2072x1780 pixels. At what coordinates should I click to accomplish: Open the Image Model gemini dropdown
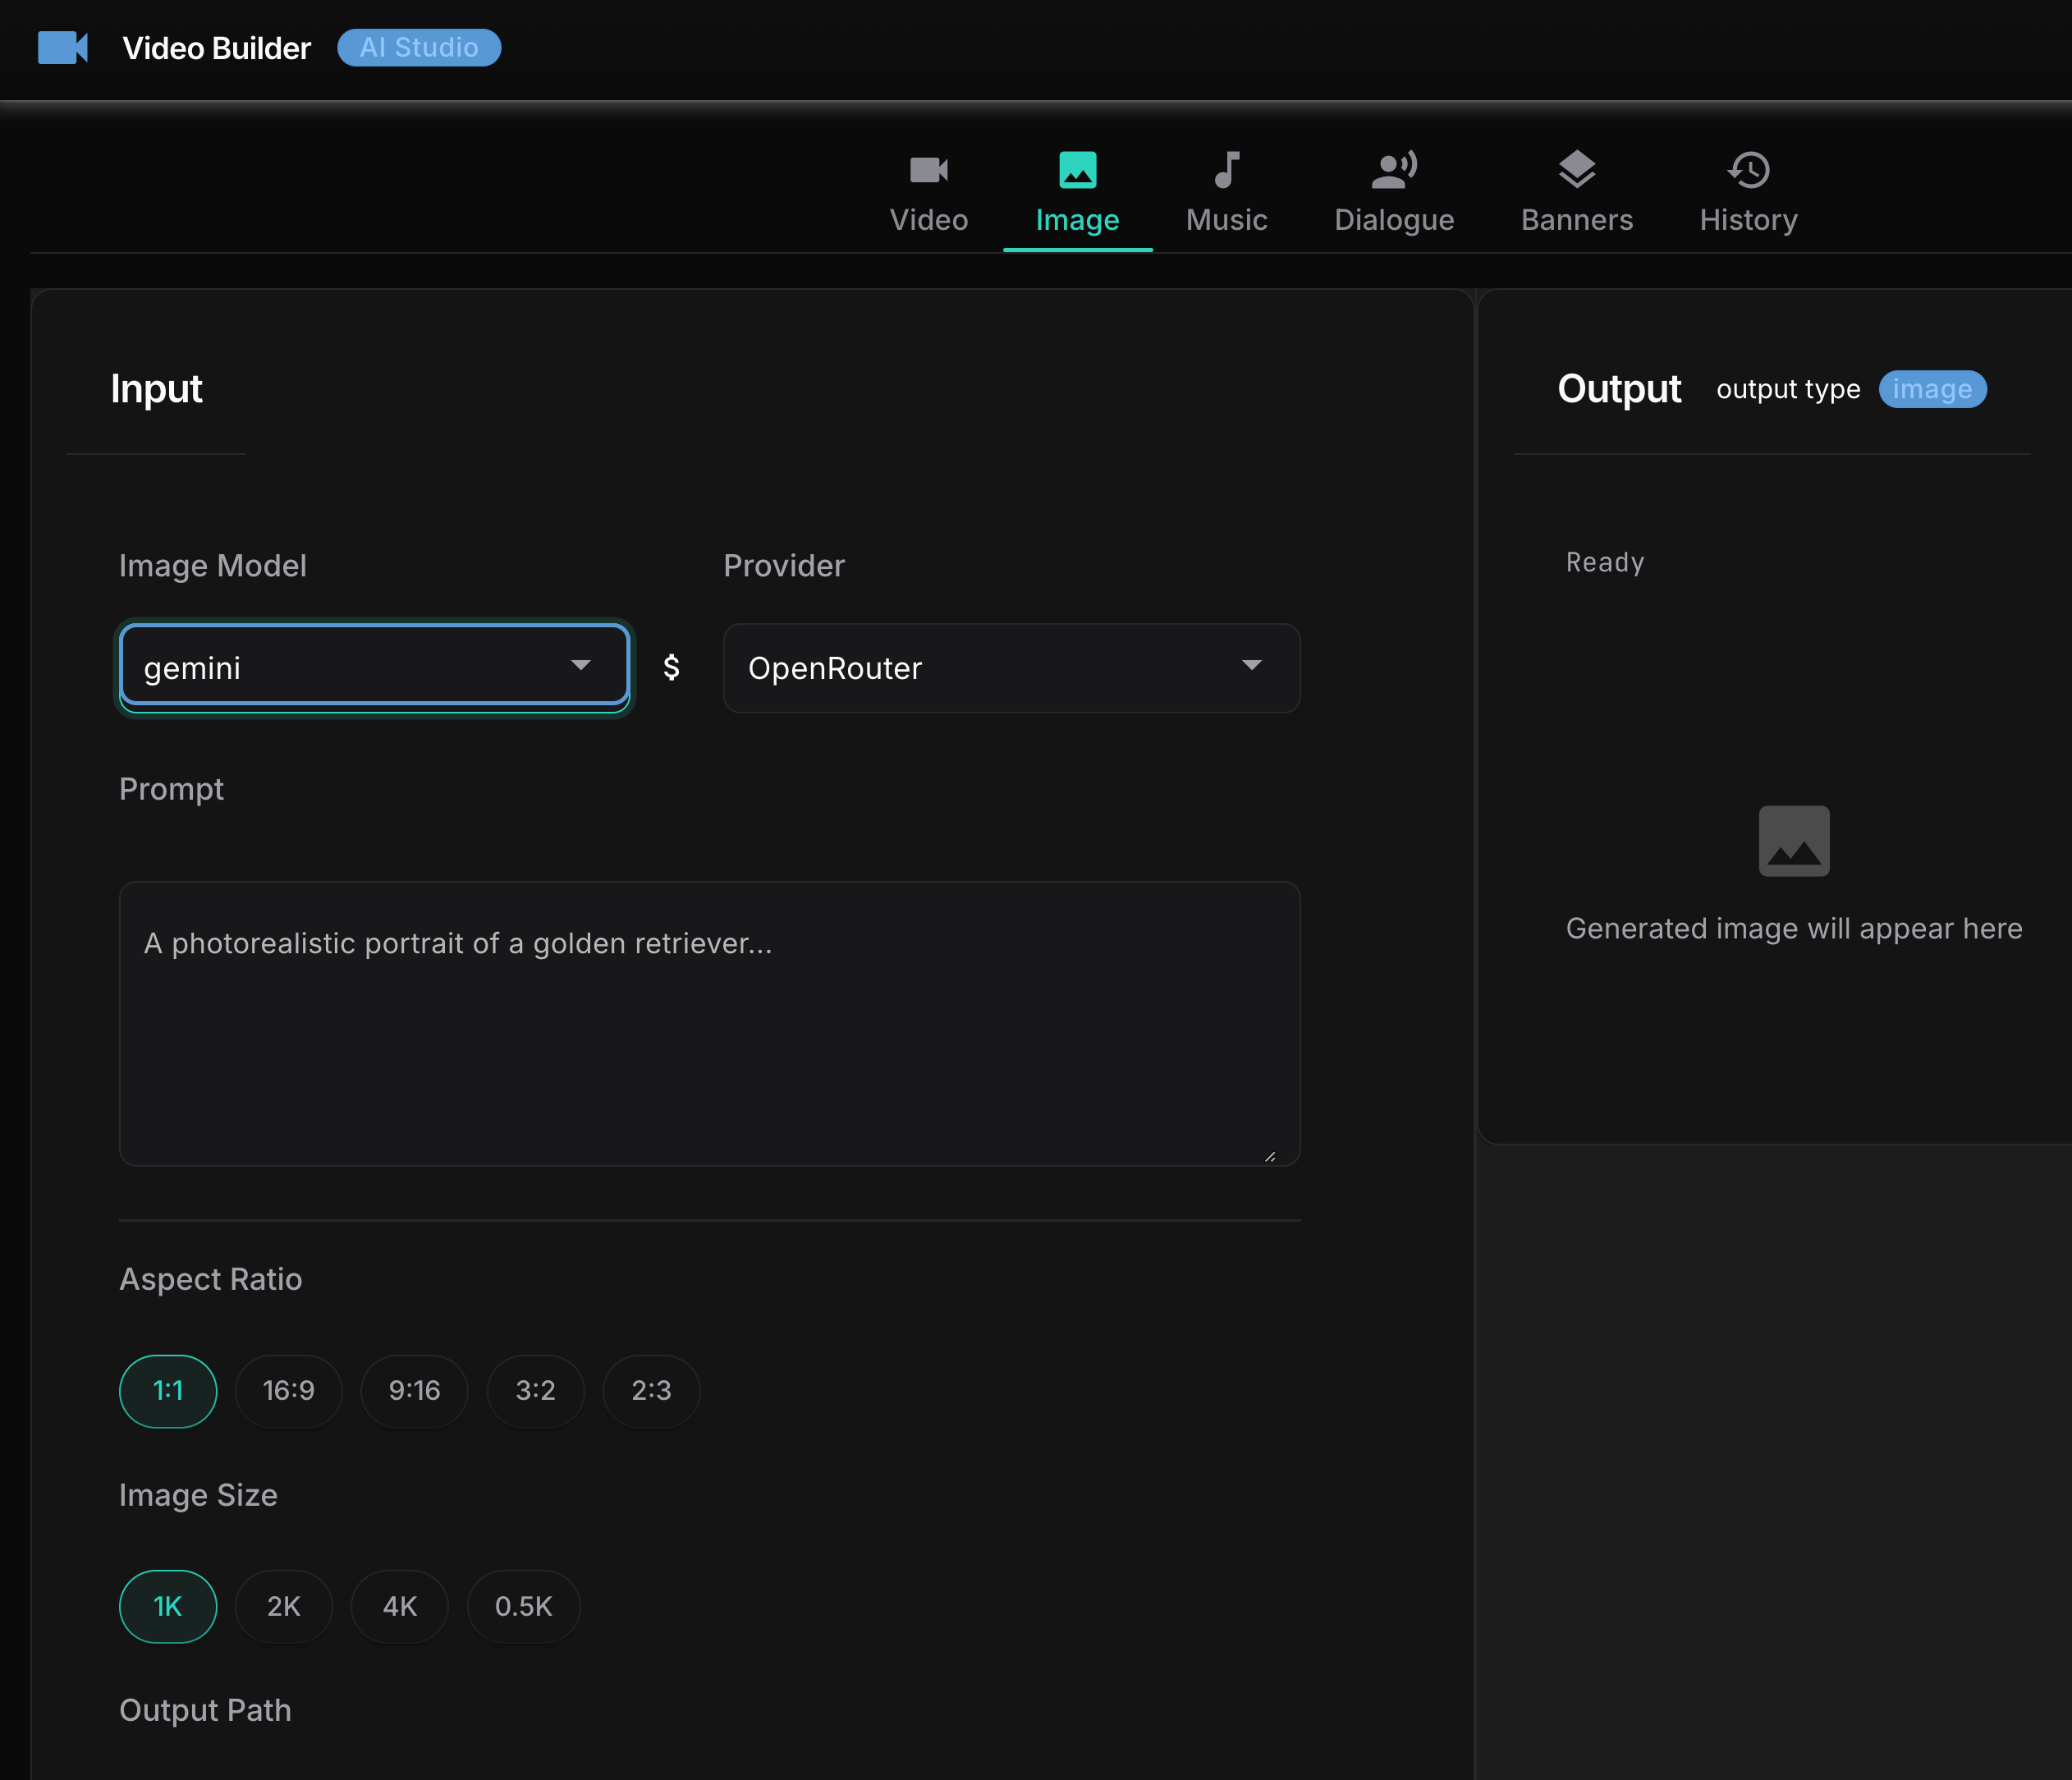(x=373, y=667)
